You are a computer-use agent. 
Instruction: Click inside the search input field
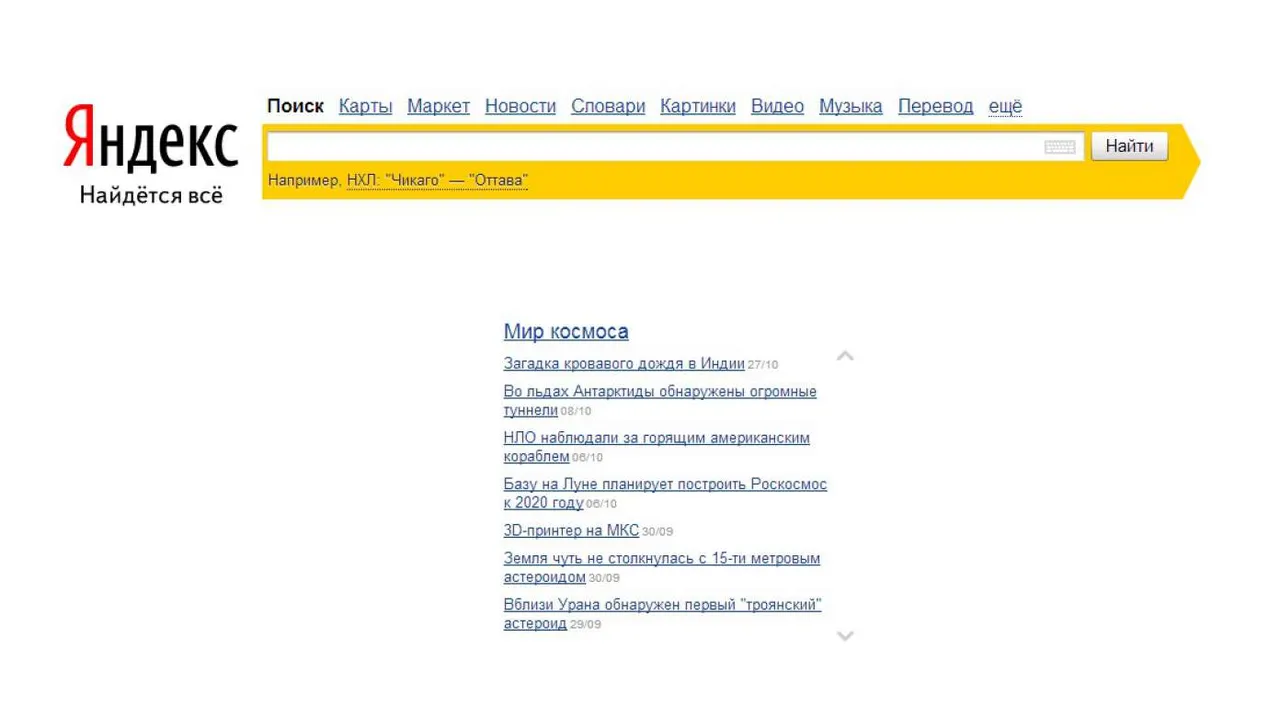(x=650, y=147)
